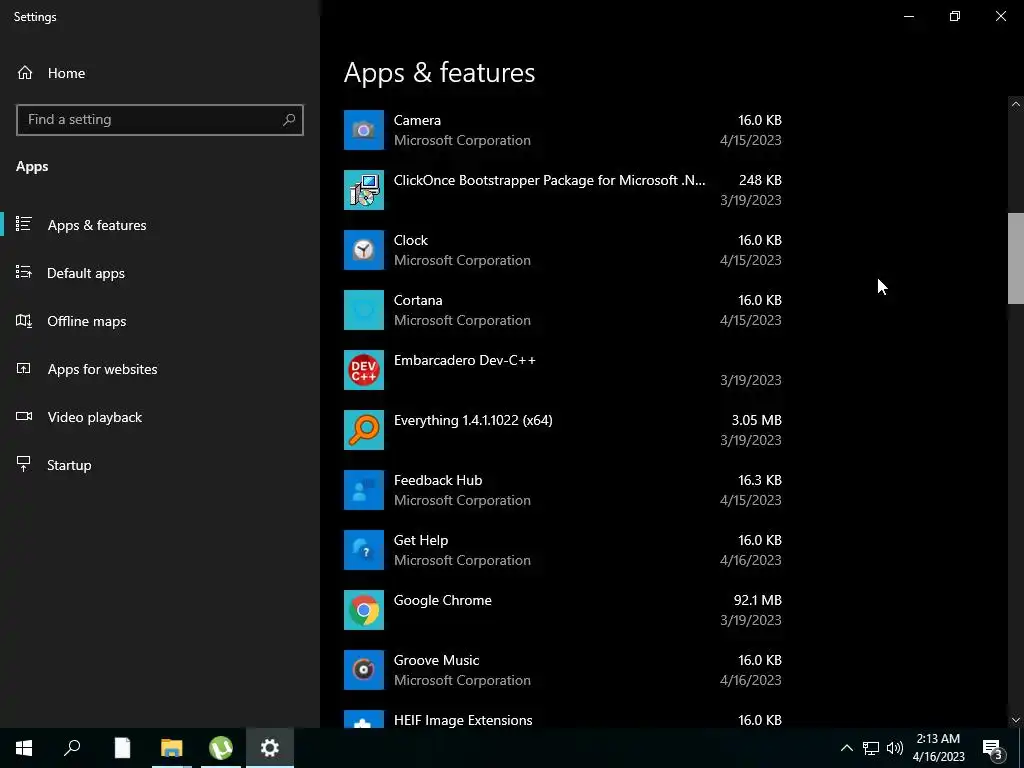Click the Cortana app icon
The height and width of the screenshot is (768, 1024).
[364, 310]
